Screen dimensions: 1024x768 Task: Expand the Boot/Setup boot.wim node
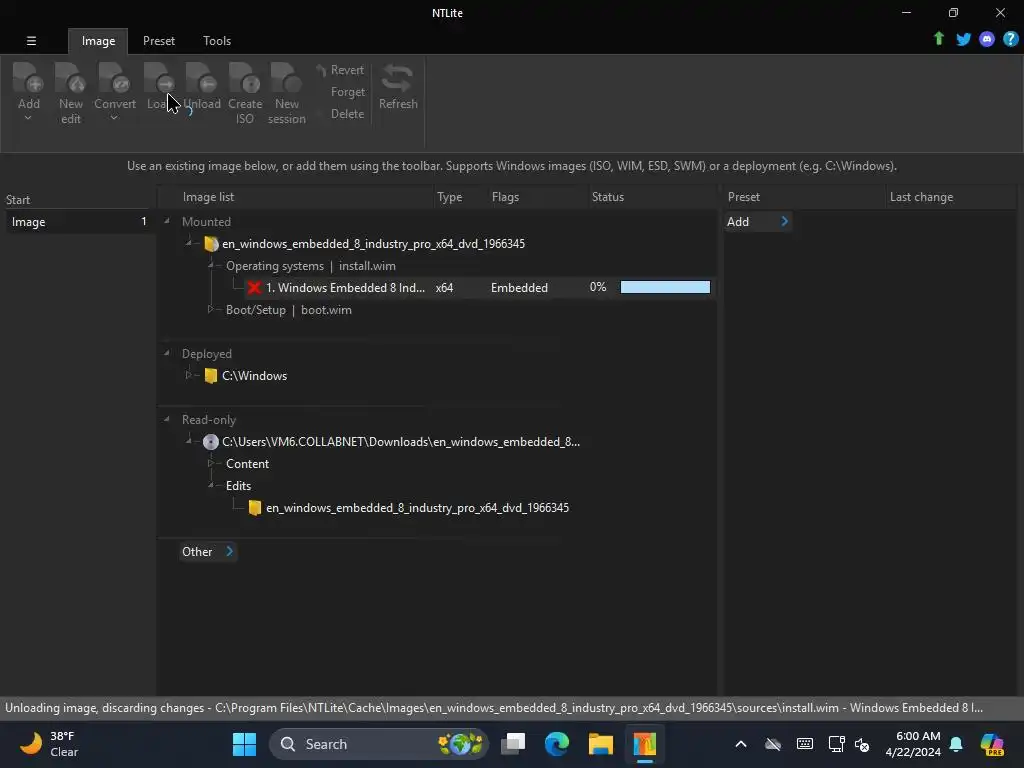(x=210, y=309)
